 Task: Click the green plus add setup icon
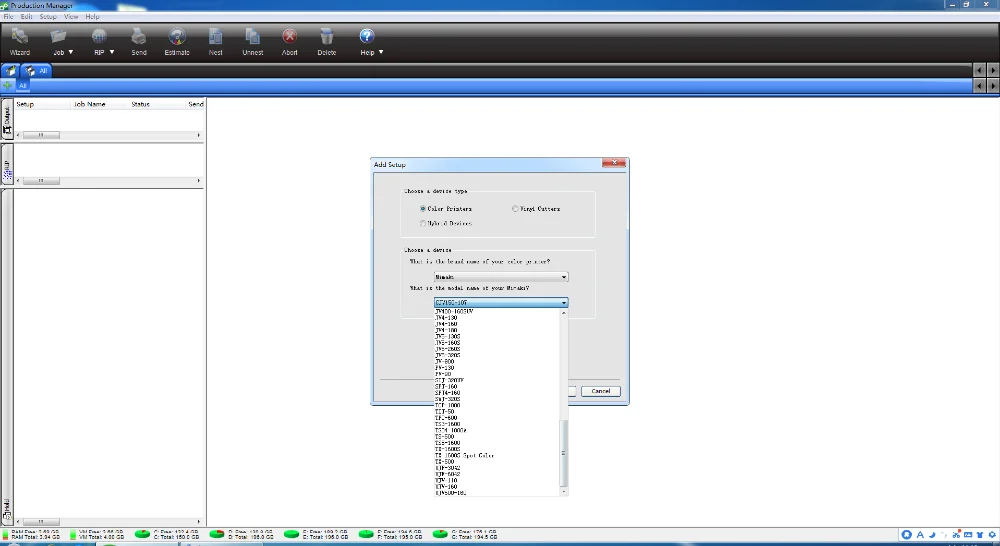(8, 85)
